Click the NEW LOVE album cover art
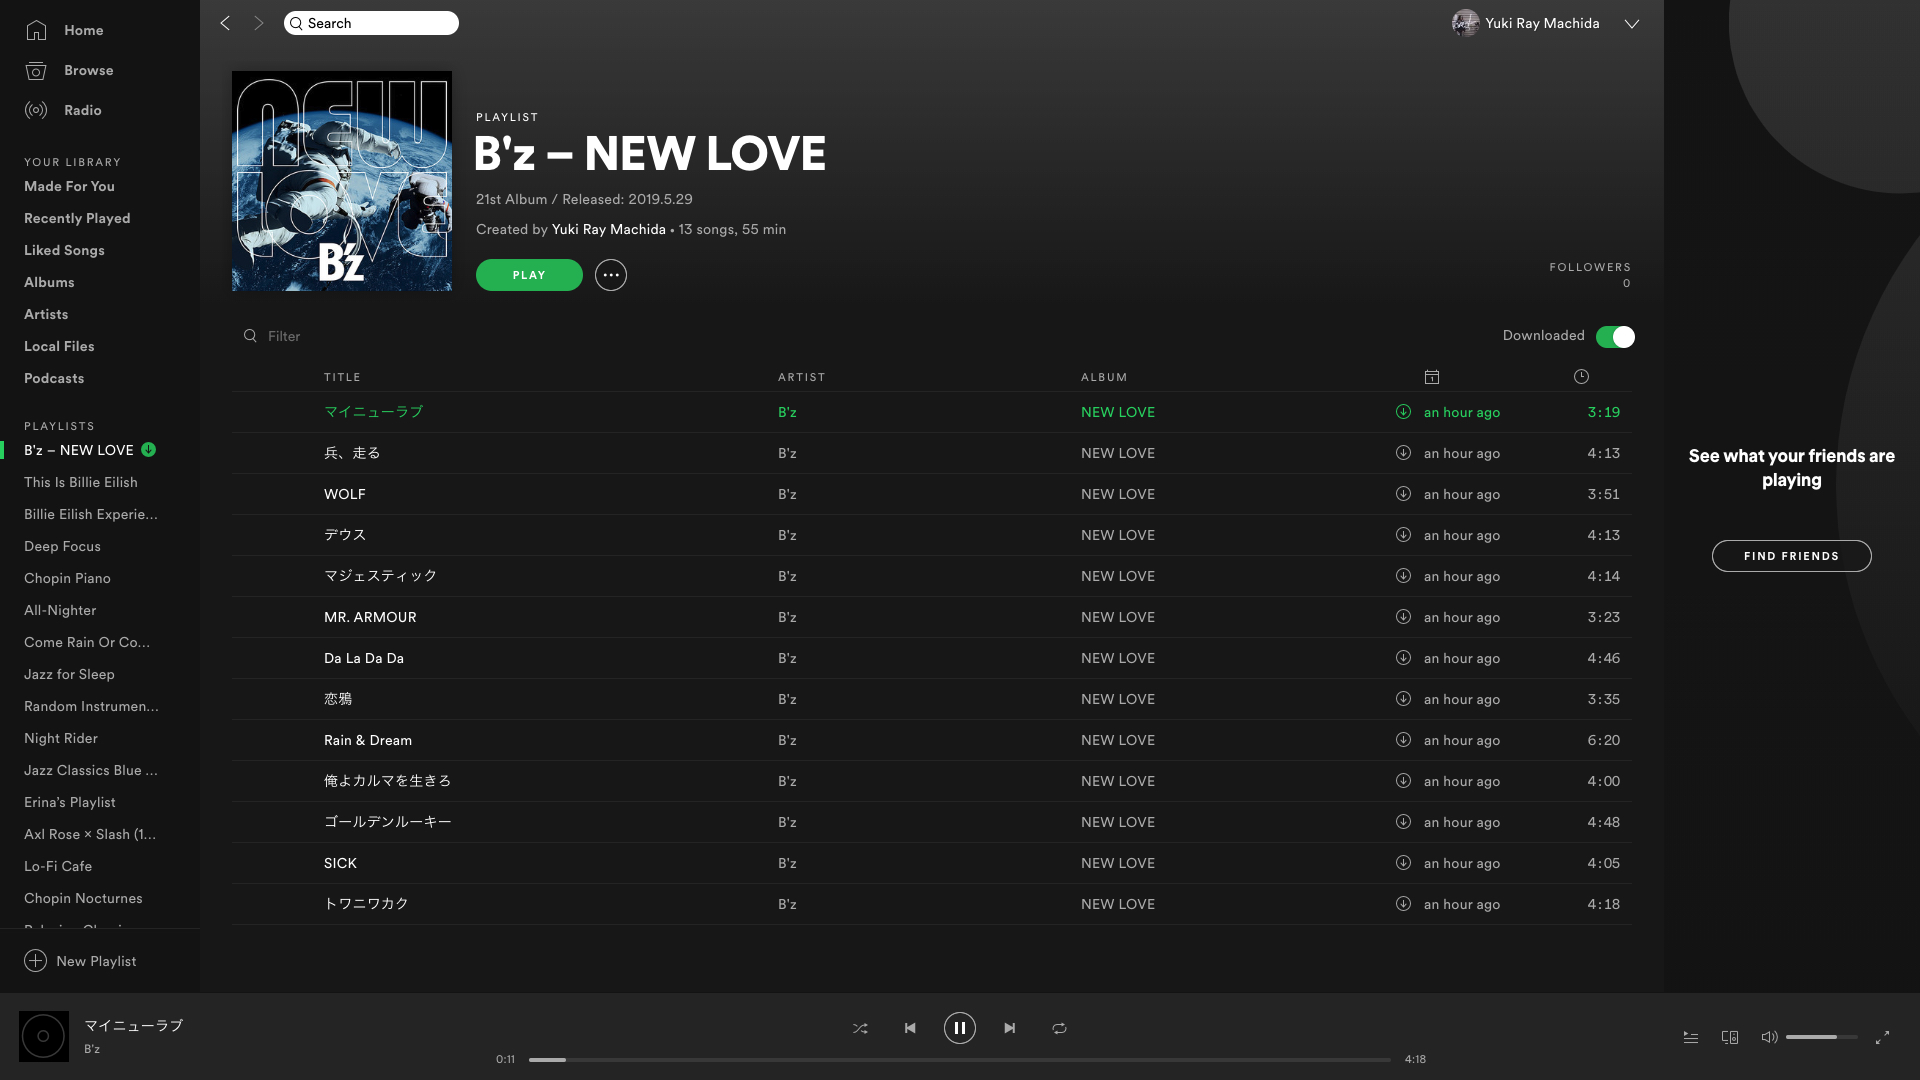 (x=342, y=181)
